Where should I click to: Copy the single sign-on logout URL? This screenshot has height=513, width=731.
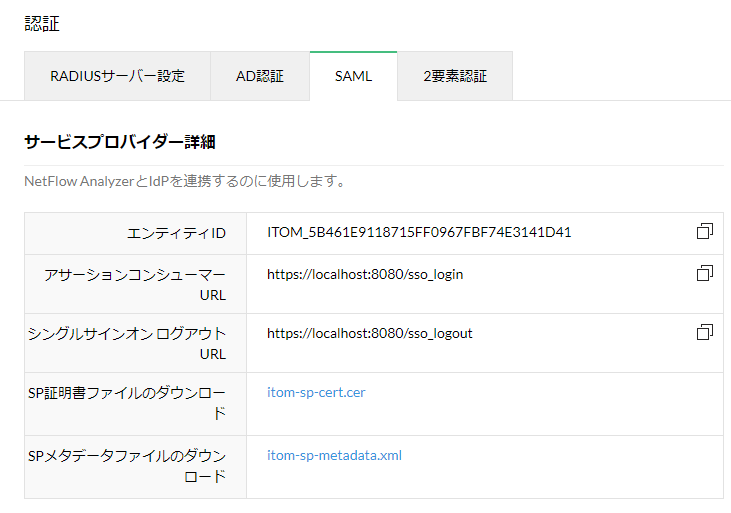point(705,332)
